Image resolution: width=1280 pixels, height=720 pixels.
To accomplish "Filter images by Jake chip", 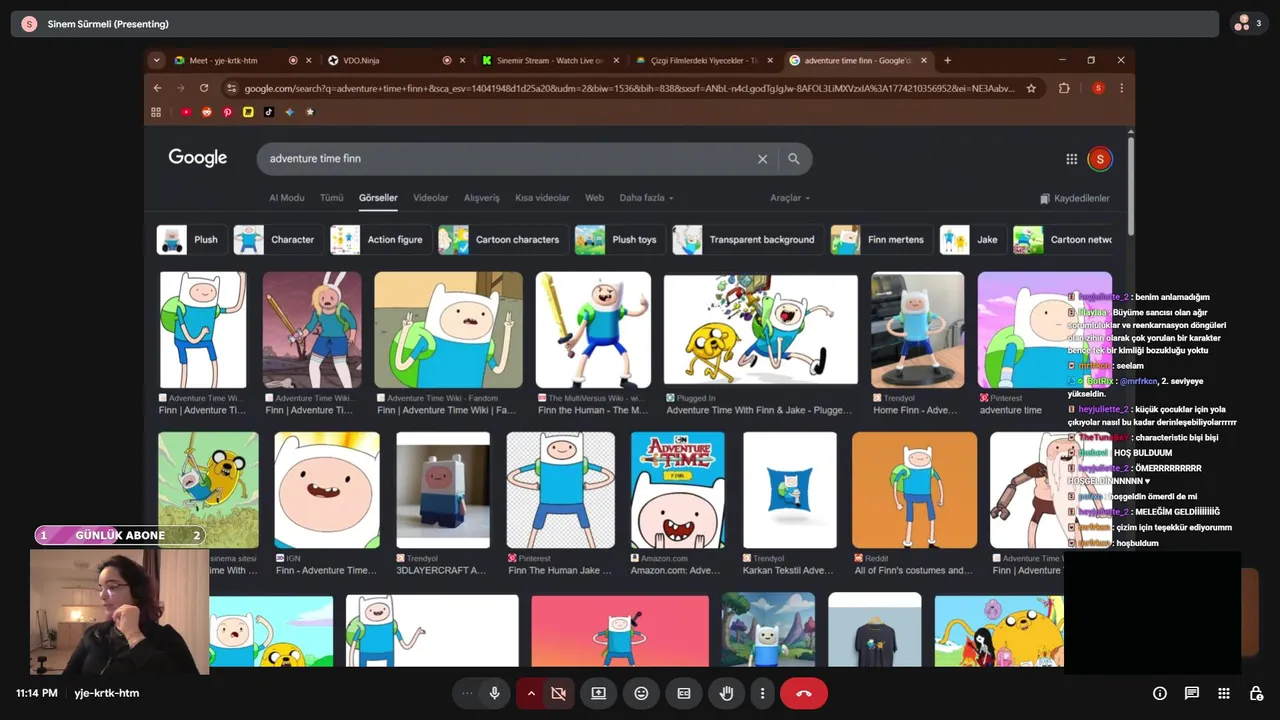I will tap(972, 240).
